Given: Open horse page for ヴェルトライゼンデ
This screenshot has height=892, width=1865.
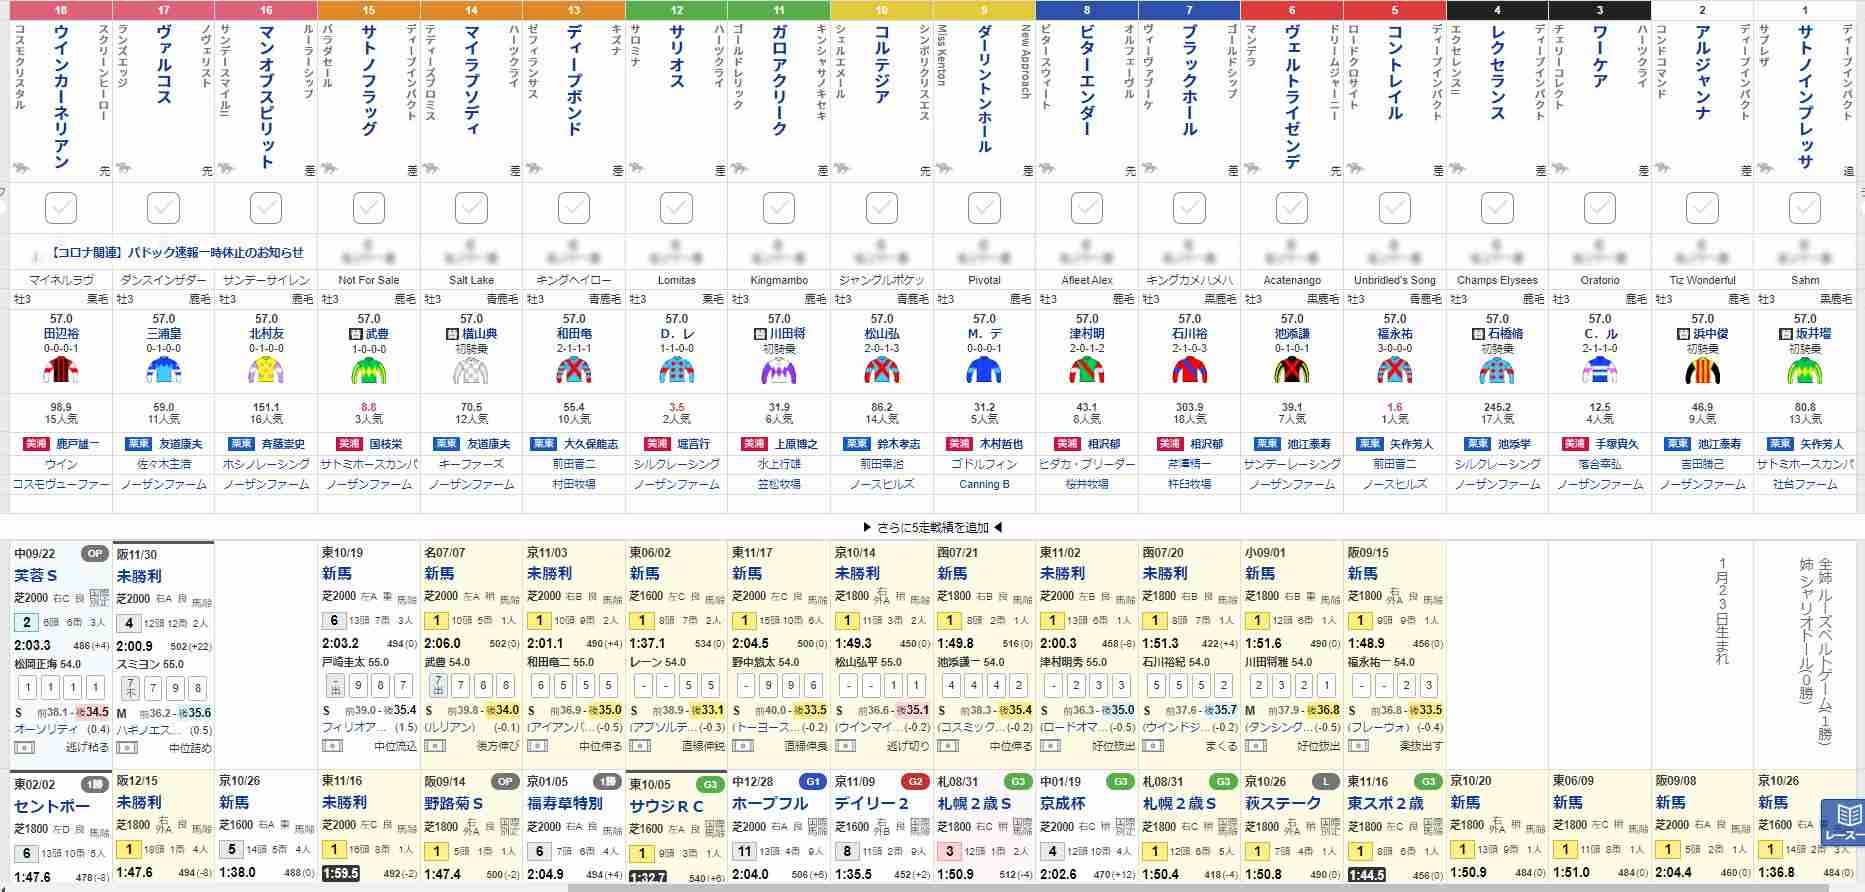Looking at the screenshot, I should pyautogui.click(x=1292, y=97).
